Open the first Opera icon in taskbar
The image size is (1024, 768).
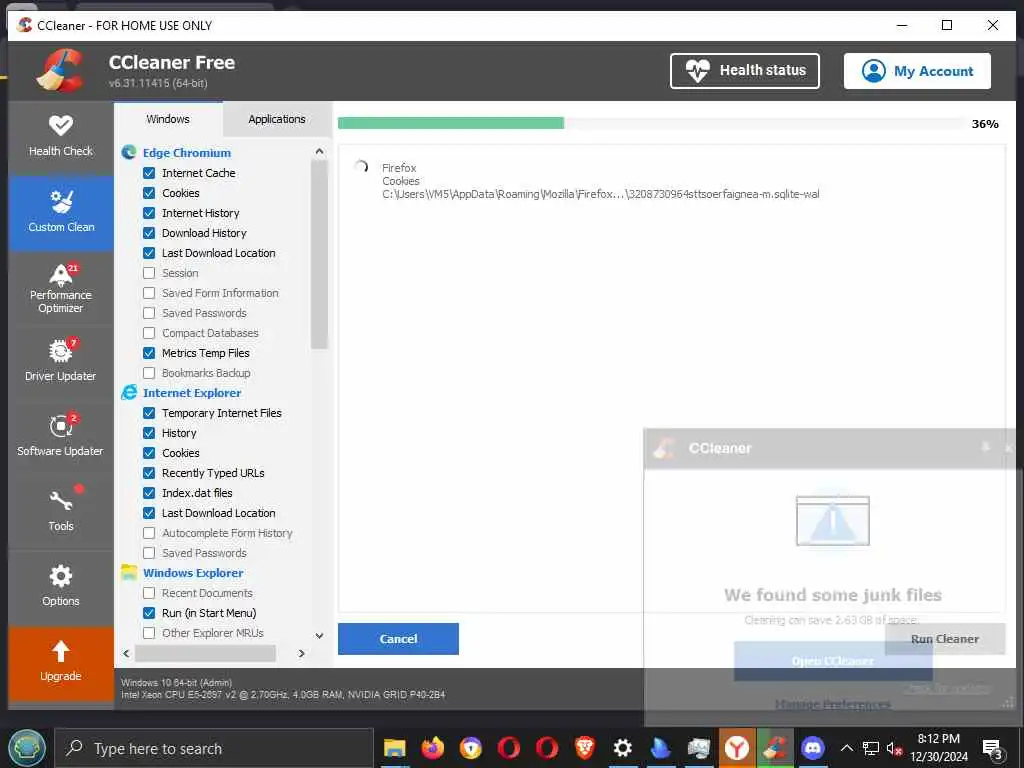point(508,748)
